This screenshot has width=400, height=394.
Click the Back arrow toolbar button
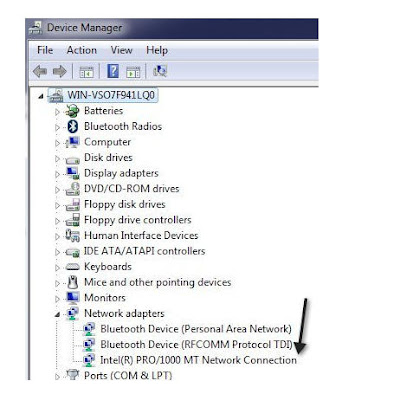[40, 71]
